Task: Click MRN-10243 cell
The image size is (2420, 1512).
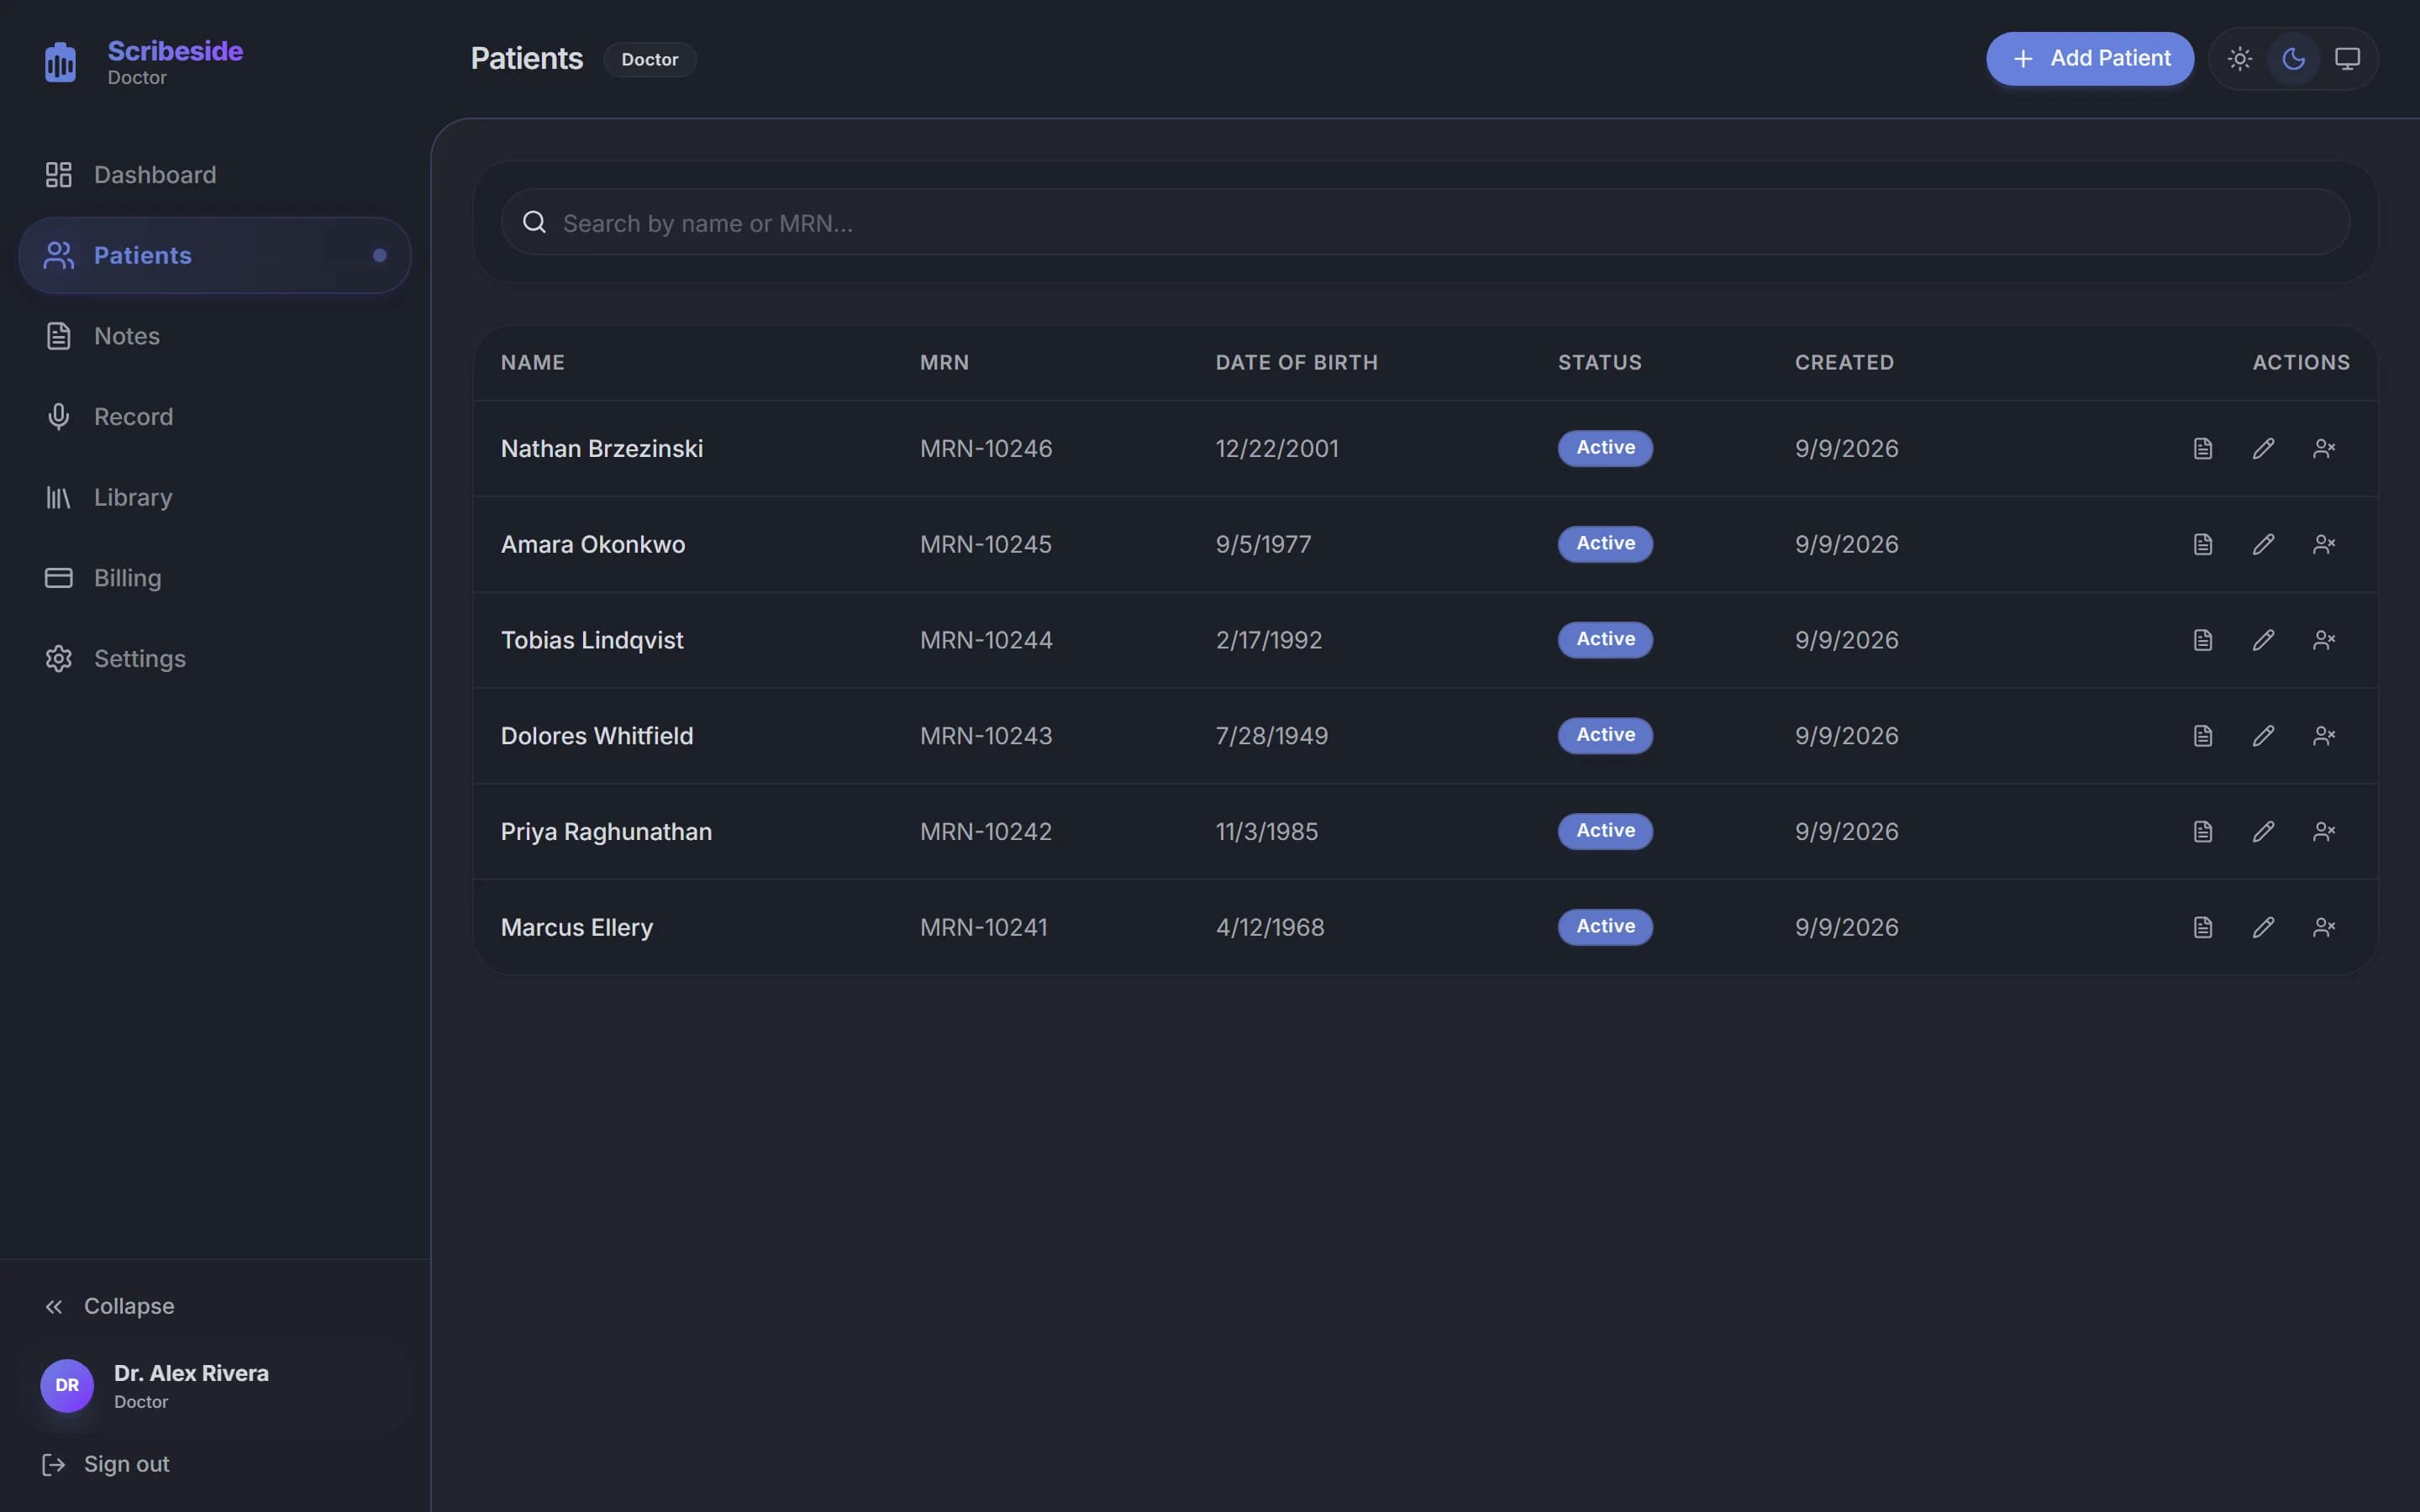Action: [986, 736]
